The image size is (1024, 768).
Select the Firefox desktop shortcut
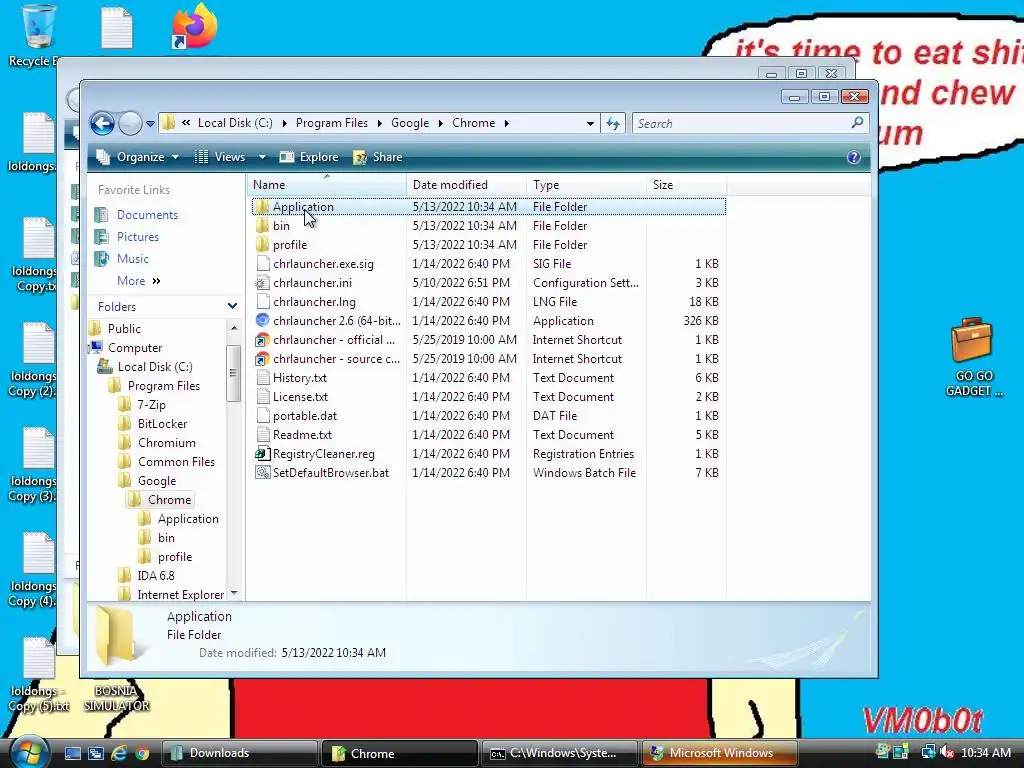[x=194, y=26]
